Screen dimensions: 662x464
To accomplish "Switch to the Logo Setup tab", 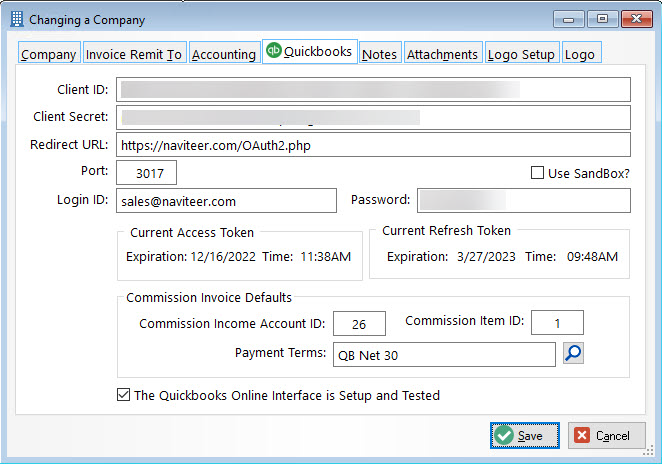I will point(521,54).
